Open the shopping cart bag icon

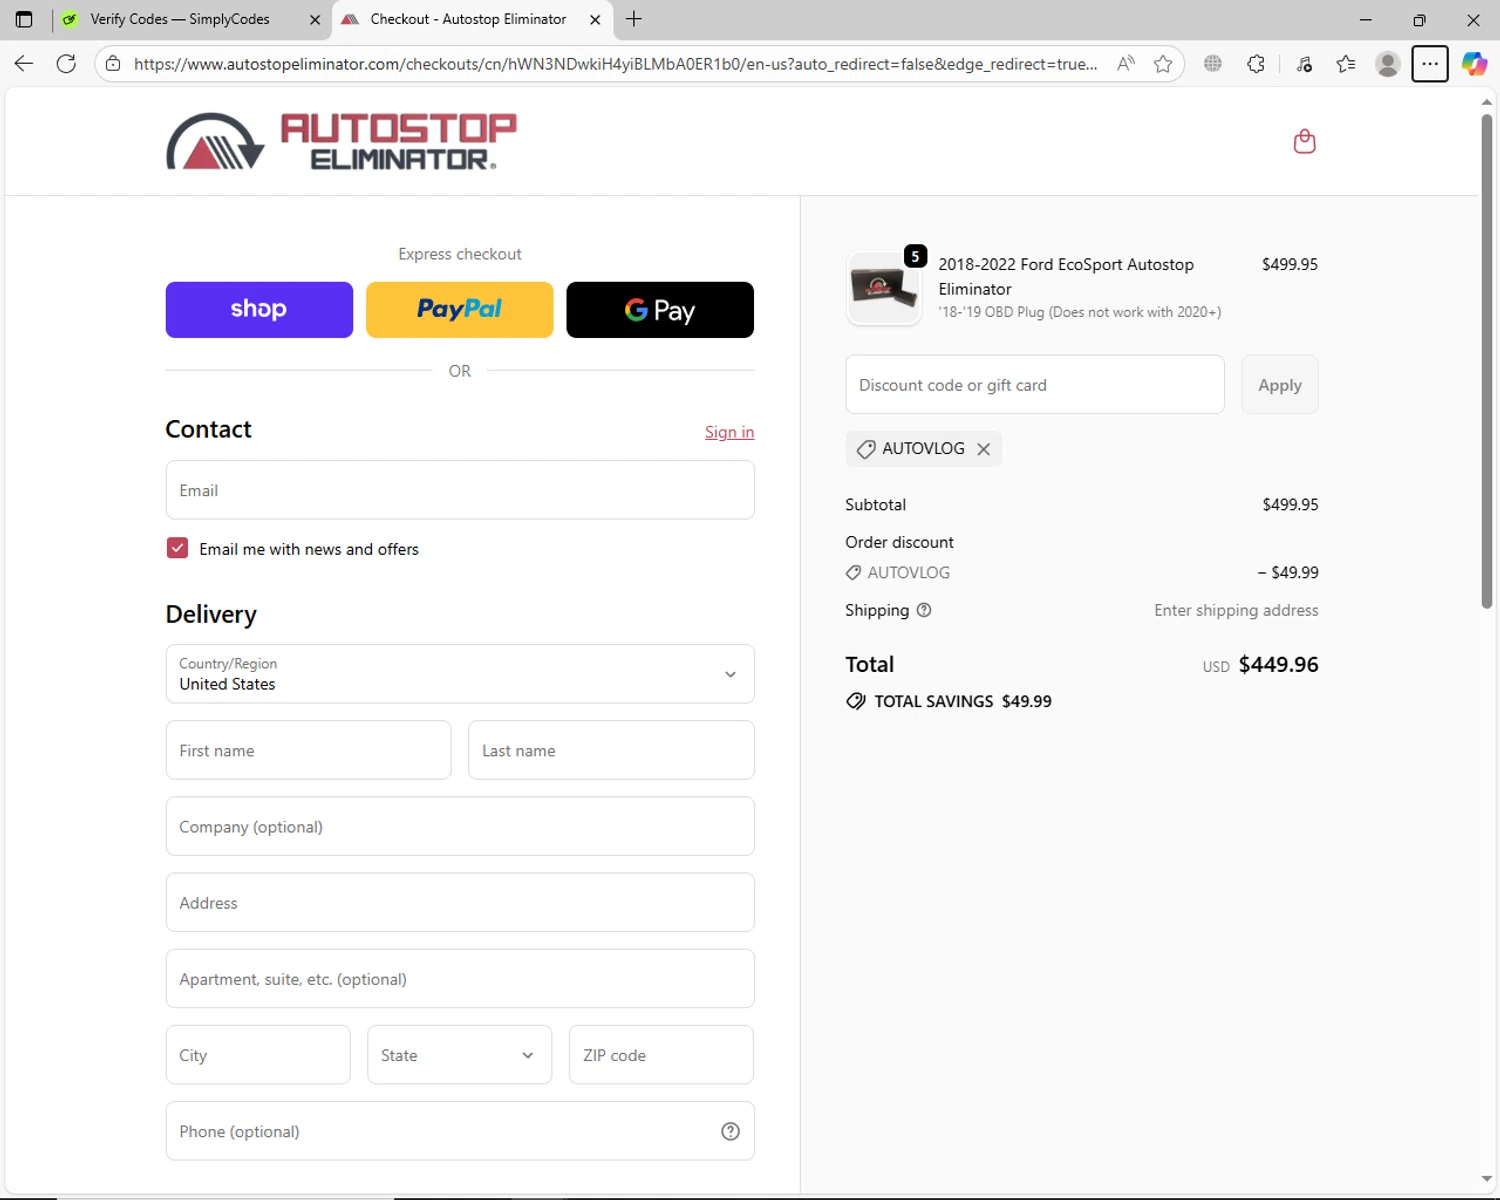coord(1304,141)
